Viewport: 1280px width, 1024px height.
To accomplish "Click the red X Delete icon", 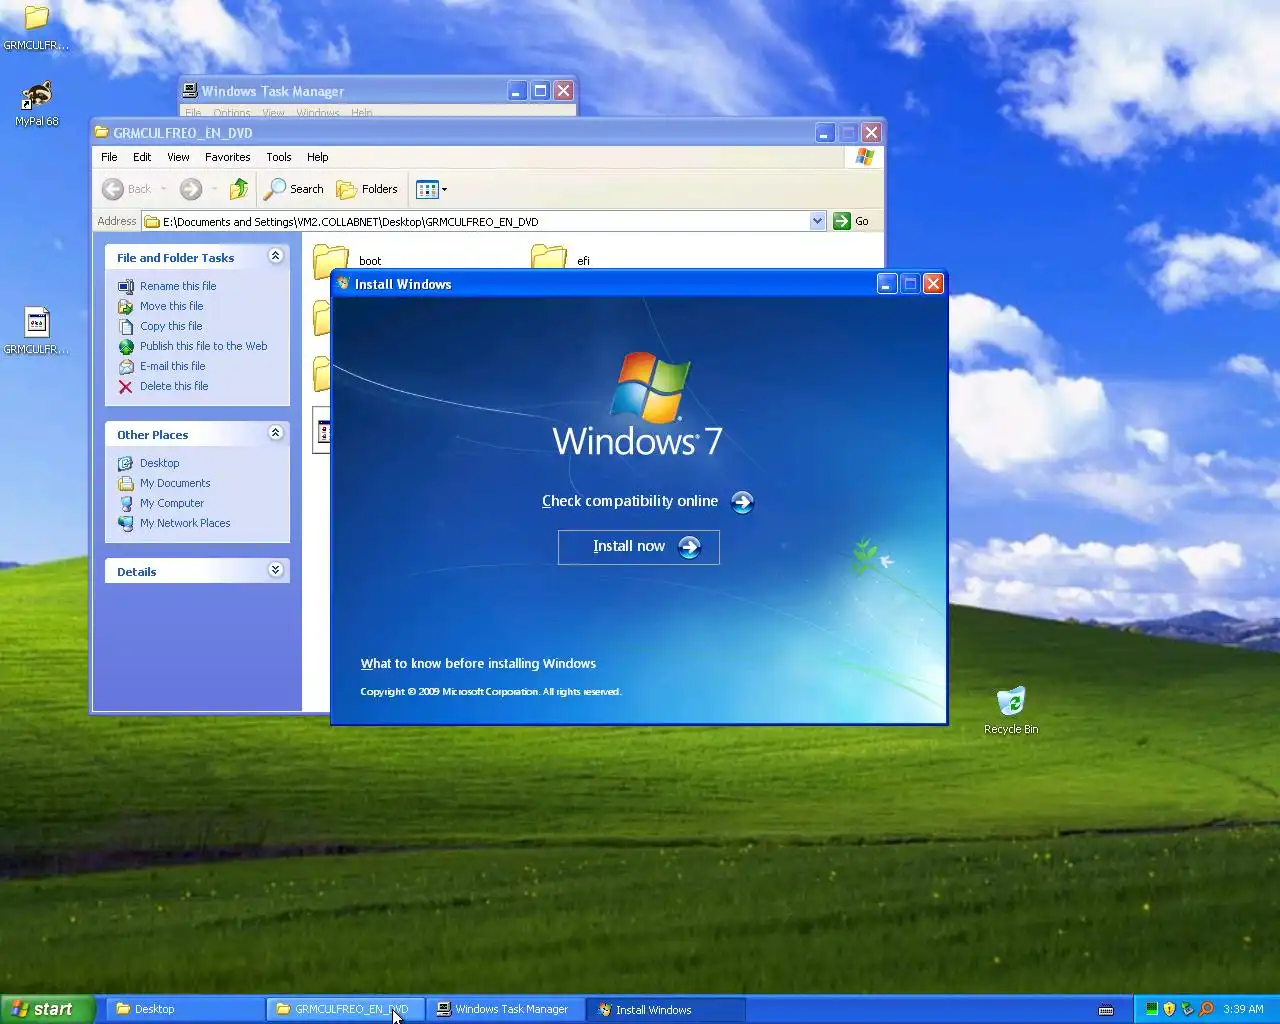I will [x=126, y=386].
